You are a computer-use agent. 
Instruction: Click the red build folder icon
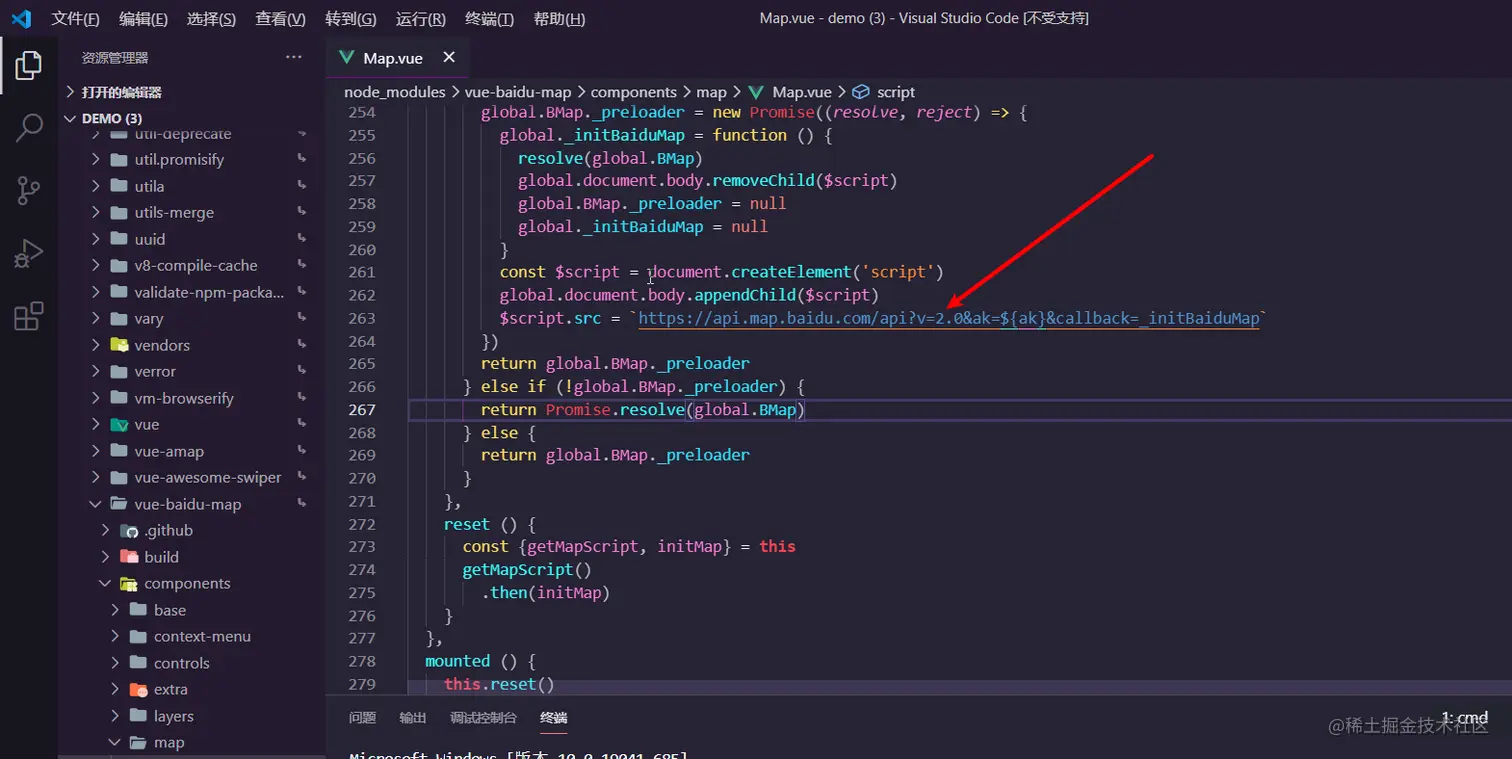(x=129, y=557)
